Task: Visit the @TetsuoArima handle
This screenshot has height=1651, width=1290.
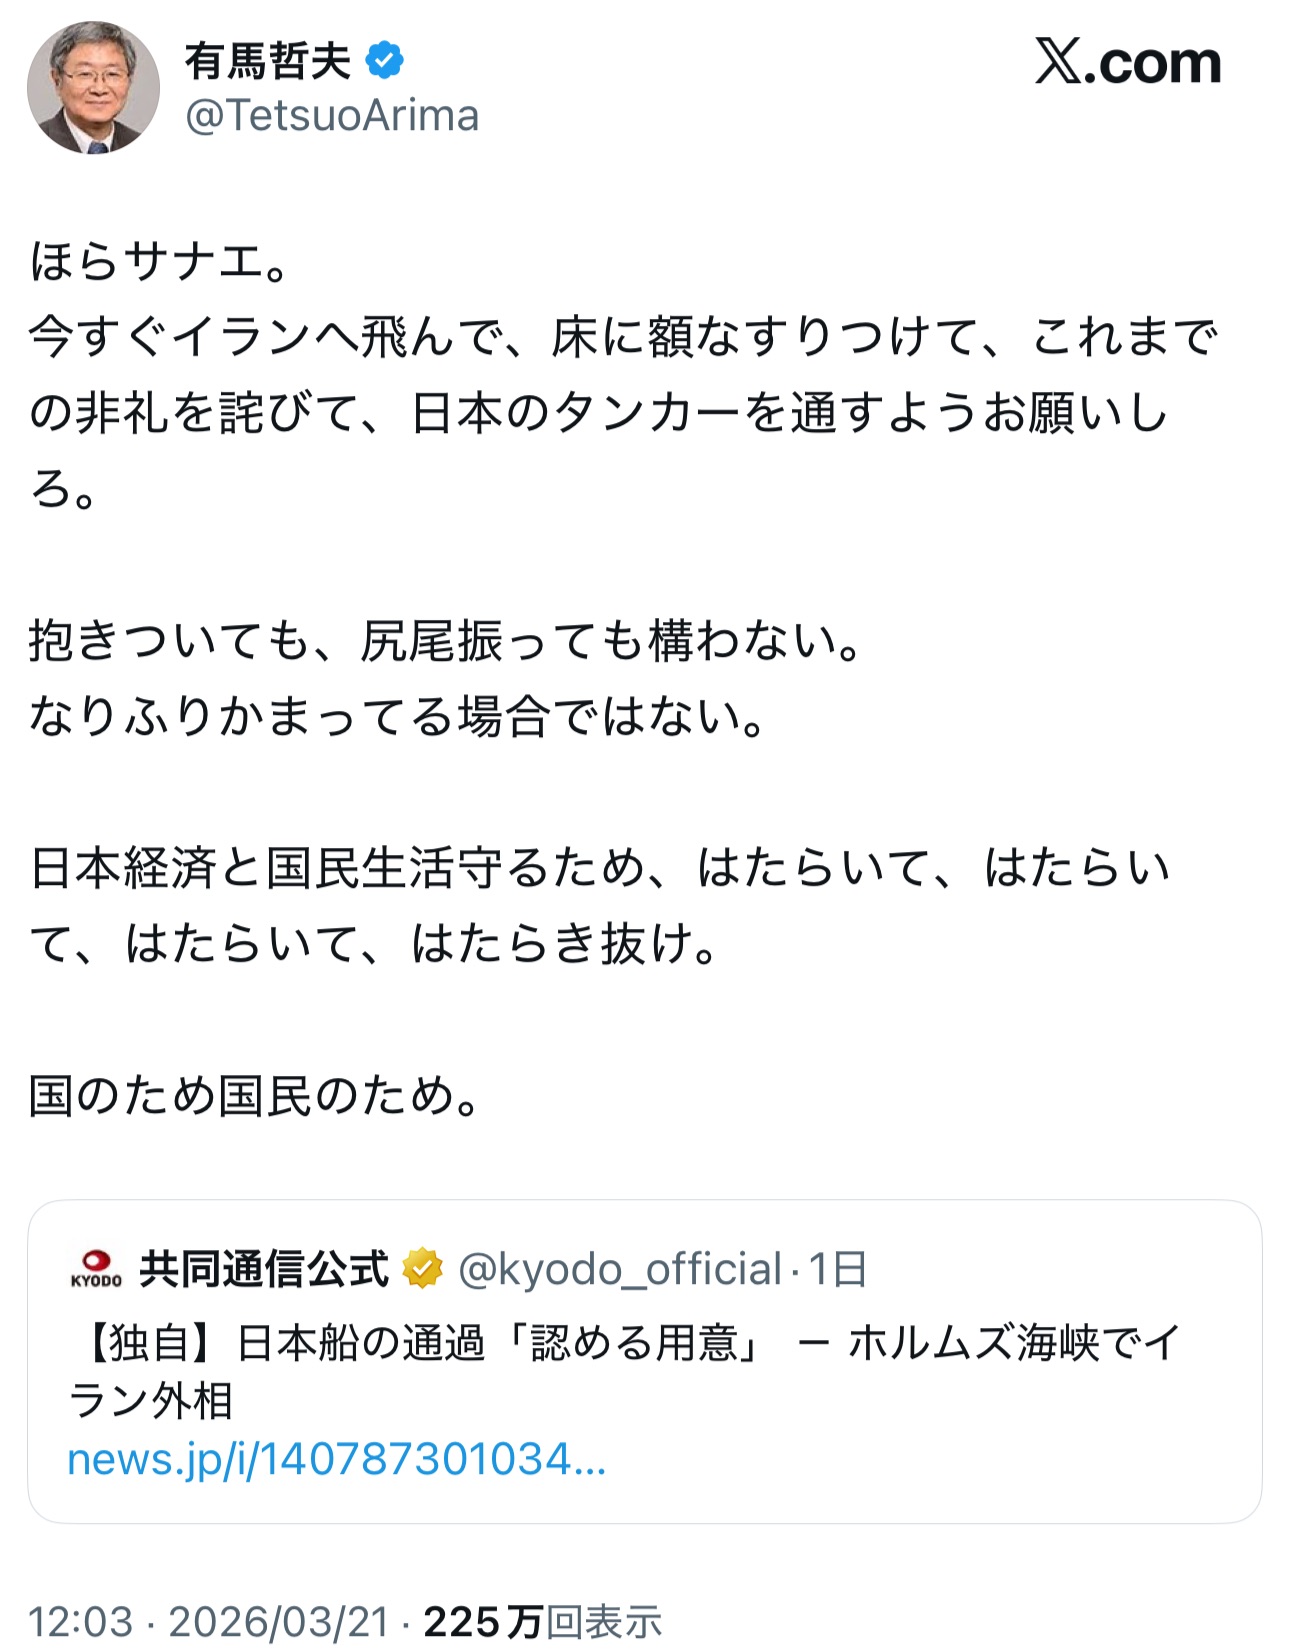Action: click(x=332, y=116)
